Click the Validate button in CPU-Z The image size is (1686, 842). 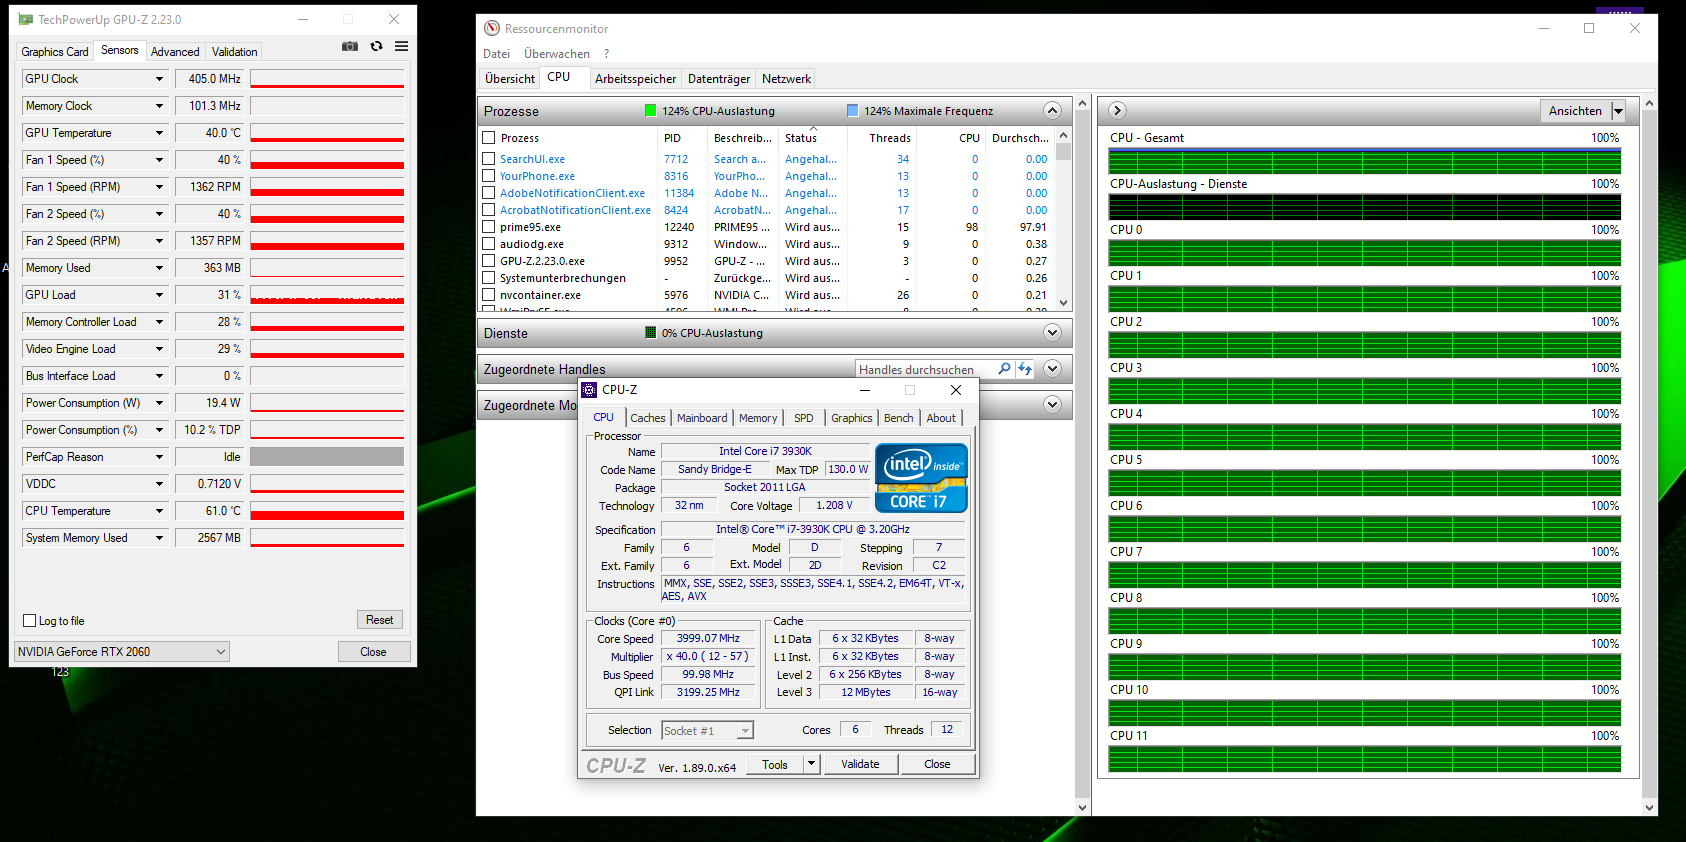pyautogui.click(x=860, y=764)
